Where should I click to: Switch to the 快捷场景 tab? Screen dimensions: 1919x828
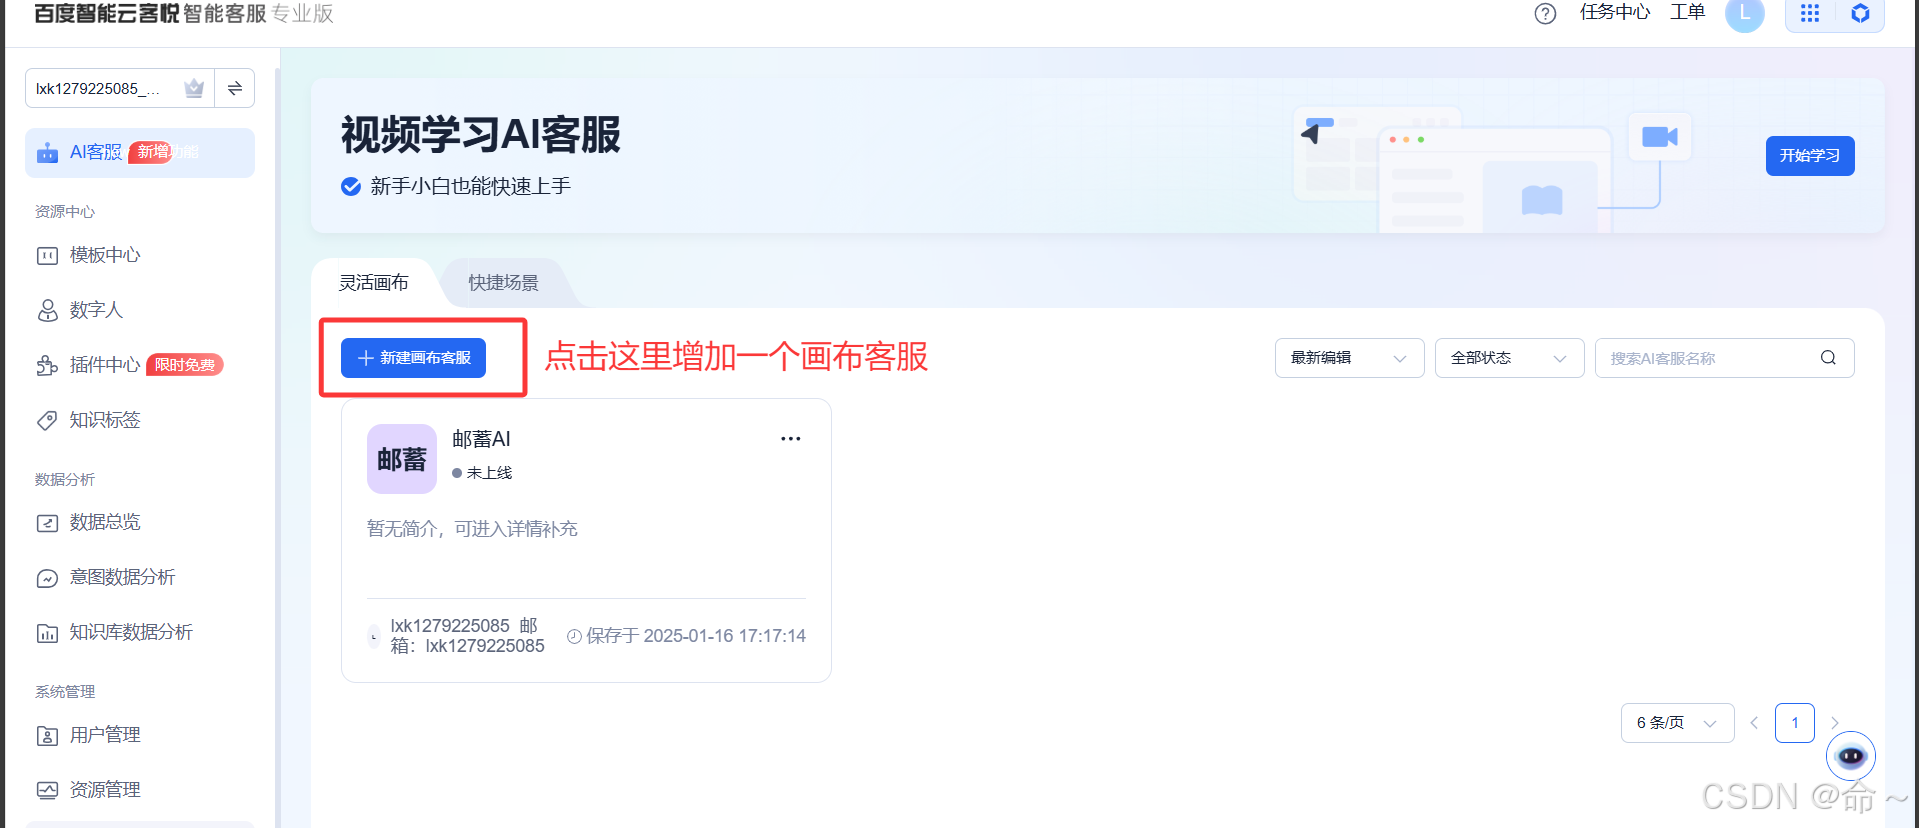point(503,283)
